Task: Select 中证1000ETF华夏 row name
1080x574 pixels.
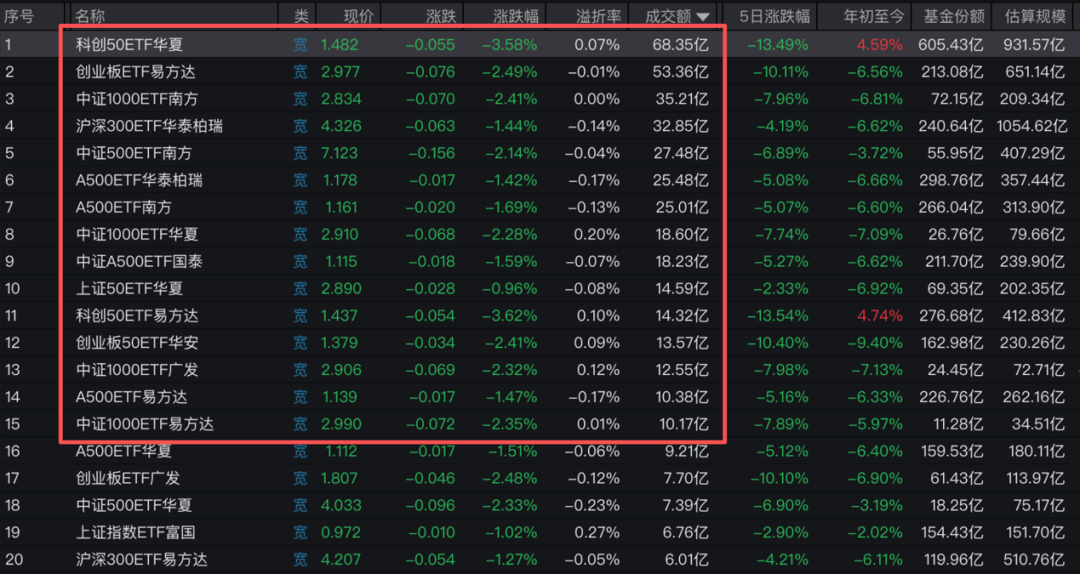Action: 136,234
